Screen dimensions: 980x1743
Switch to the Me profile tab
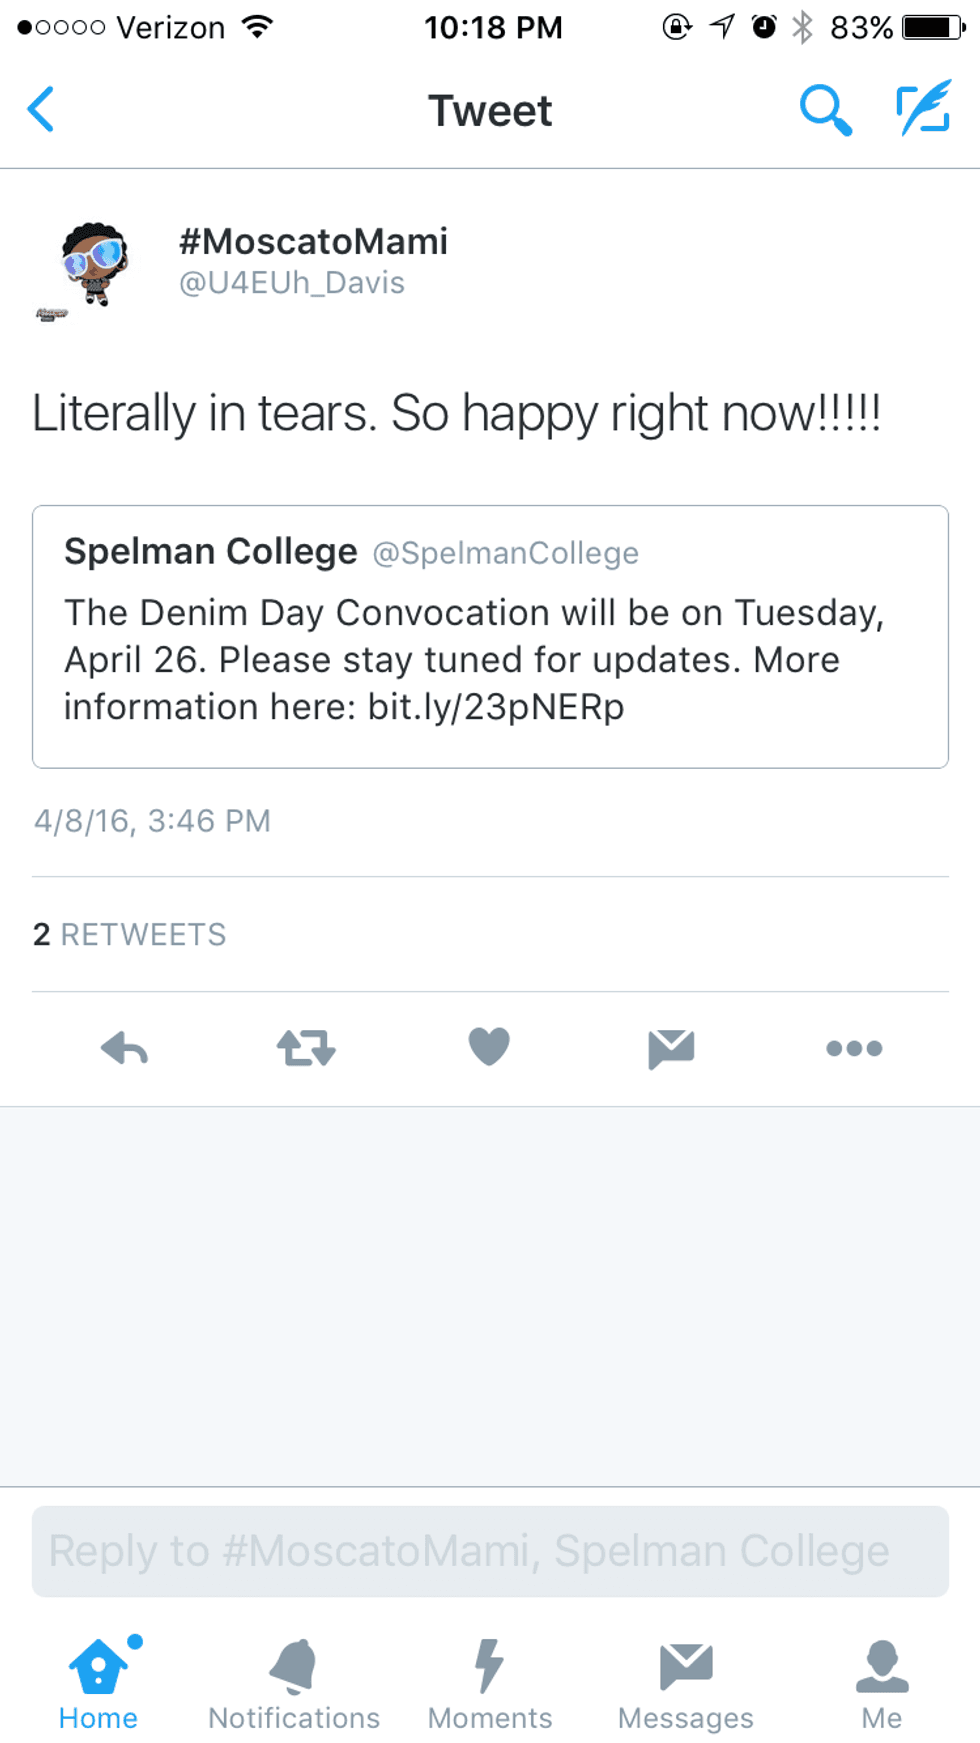(882, 1685)
